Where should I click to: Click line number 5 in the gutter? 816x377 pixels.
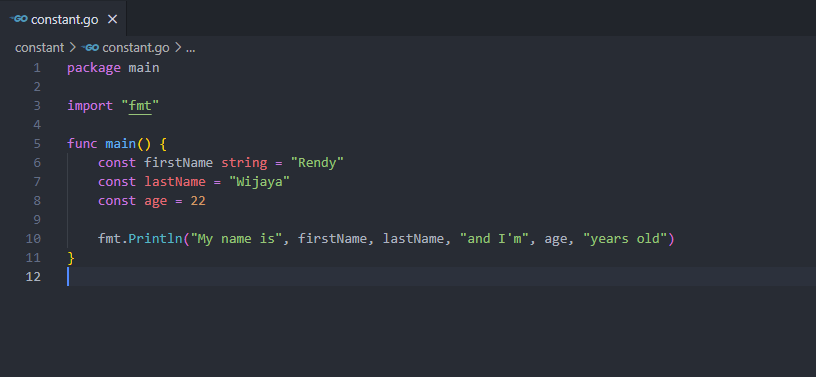[36, 144]
